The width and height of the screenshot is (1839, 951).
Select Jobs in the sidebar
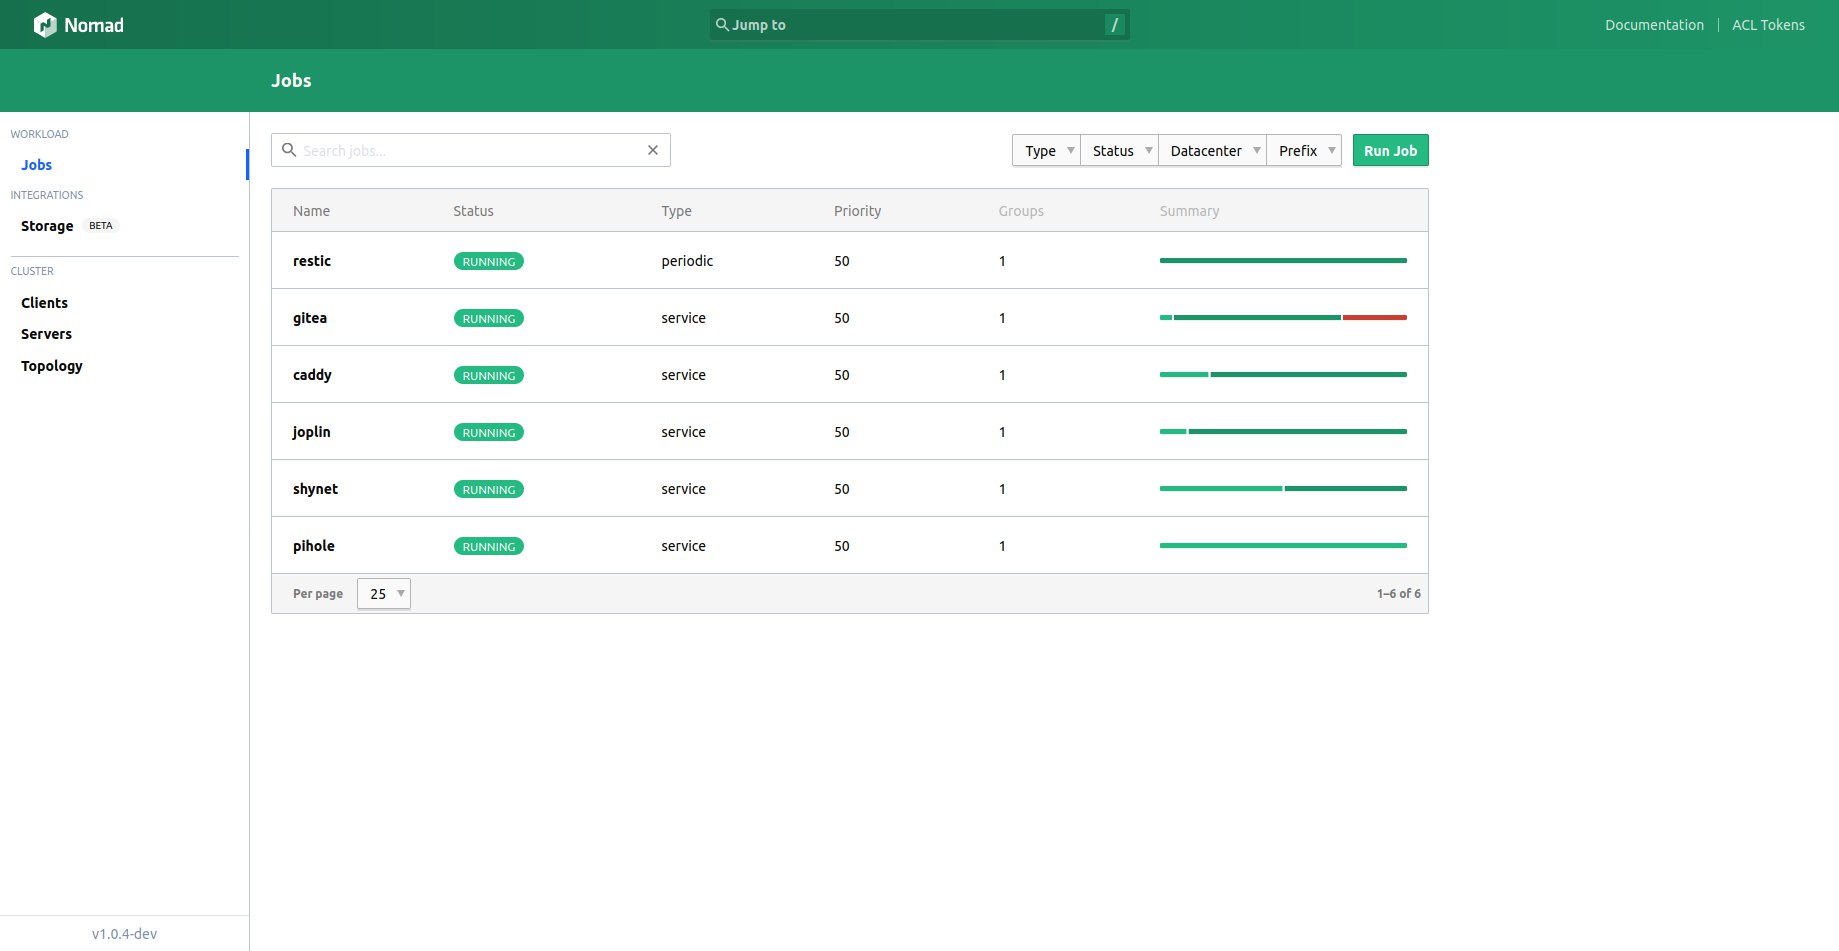click(37, 165)
